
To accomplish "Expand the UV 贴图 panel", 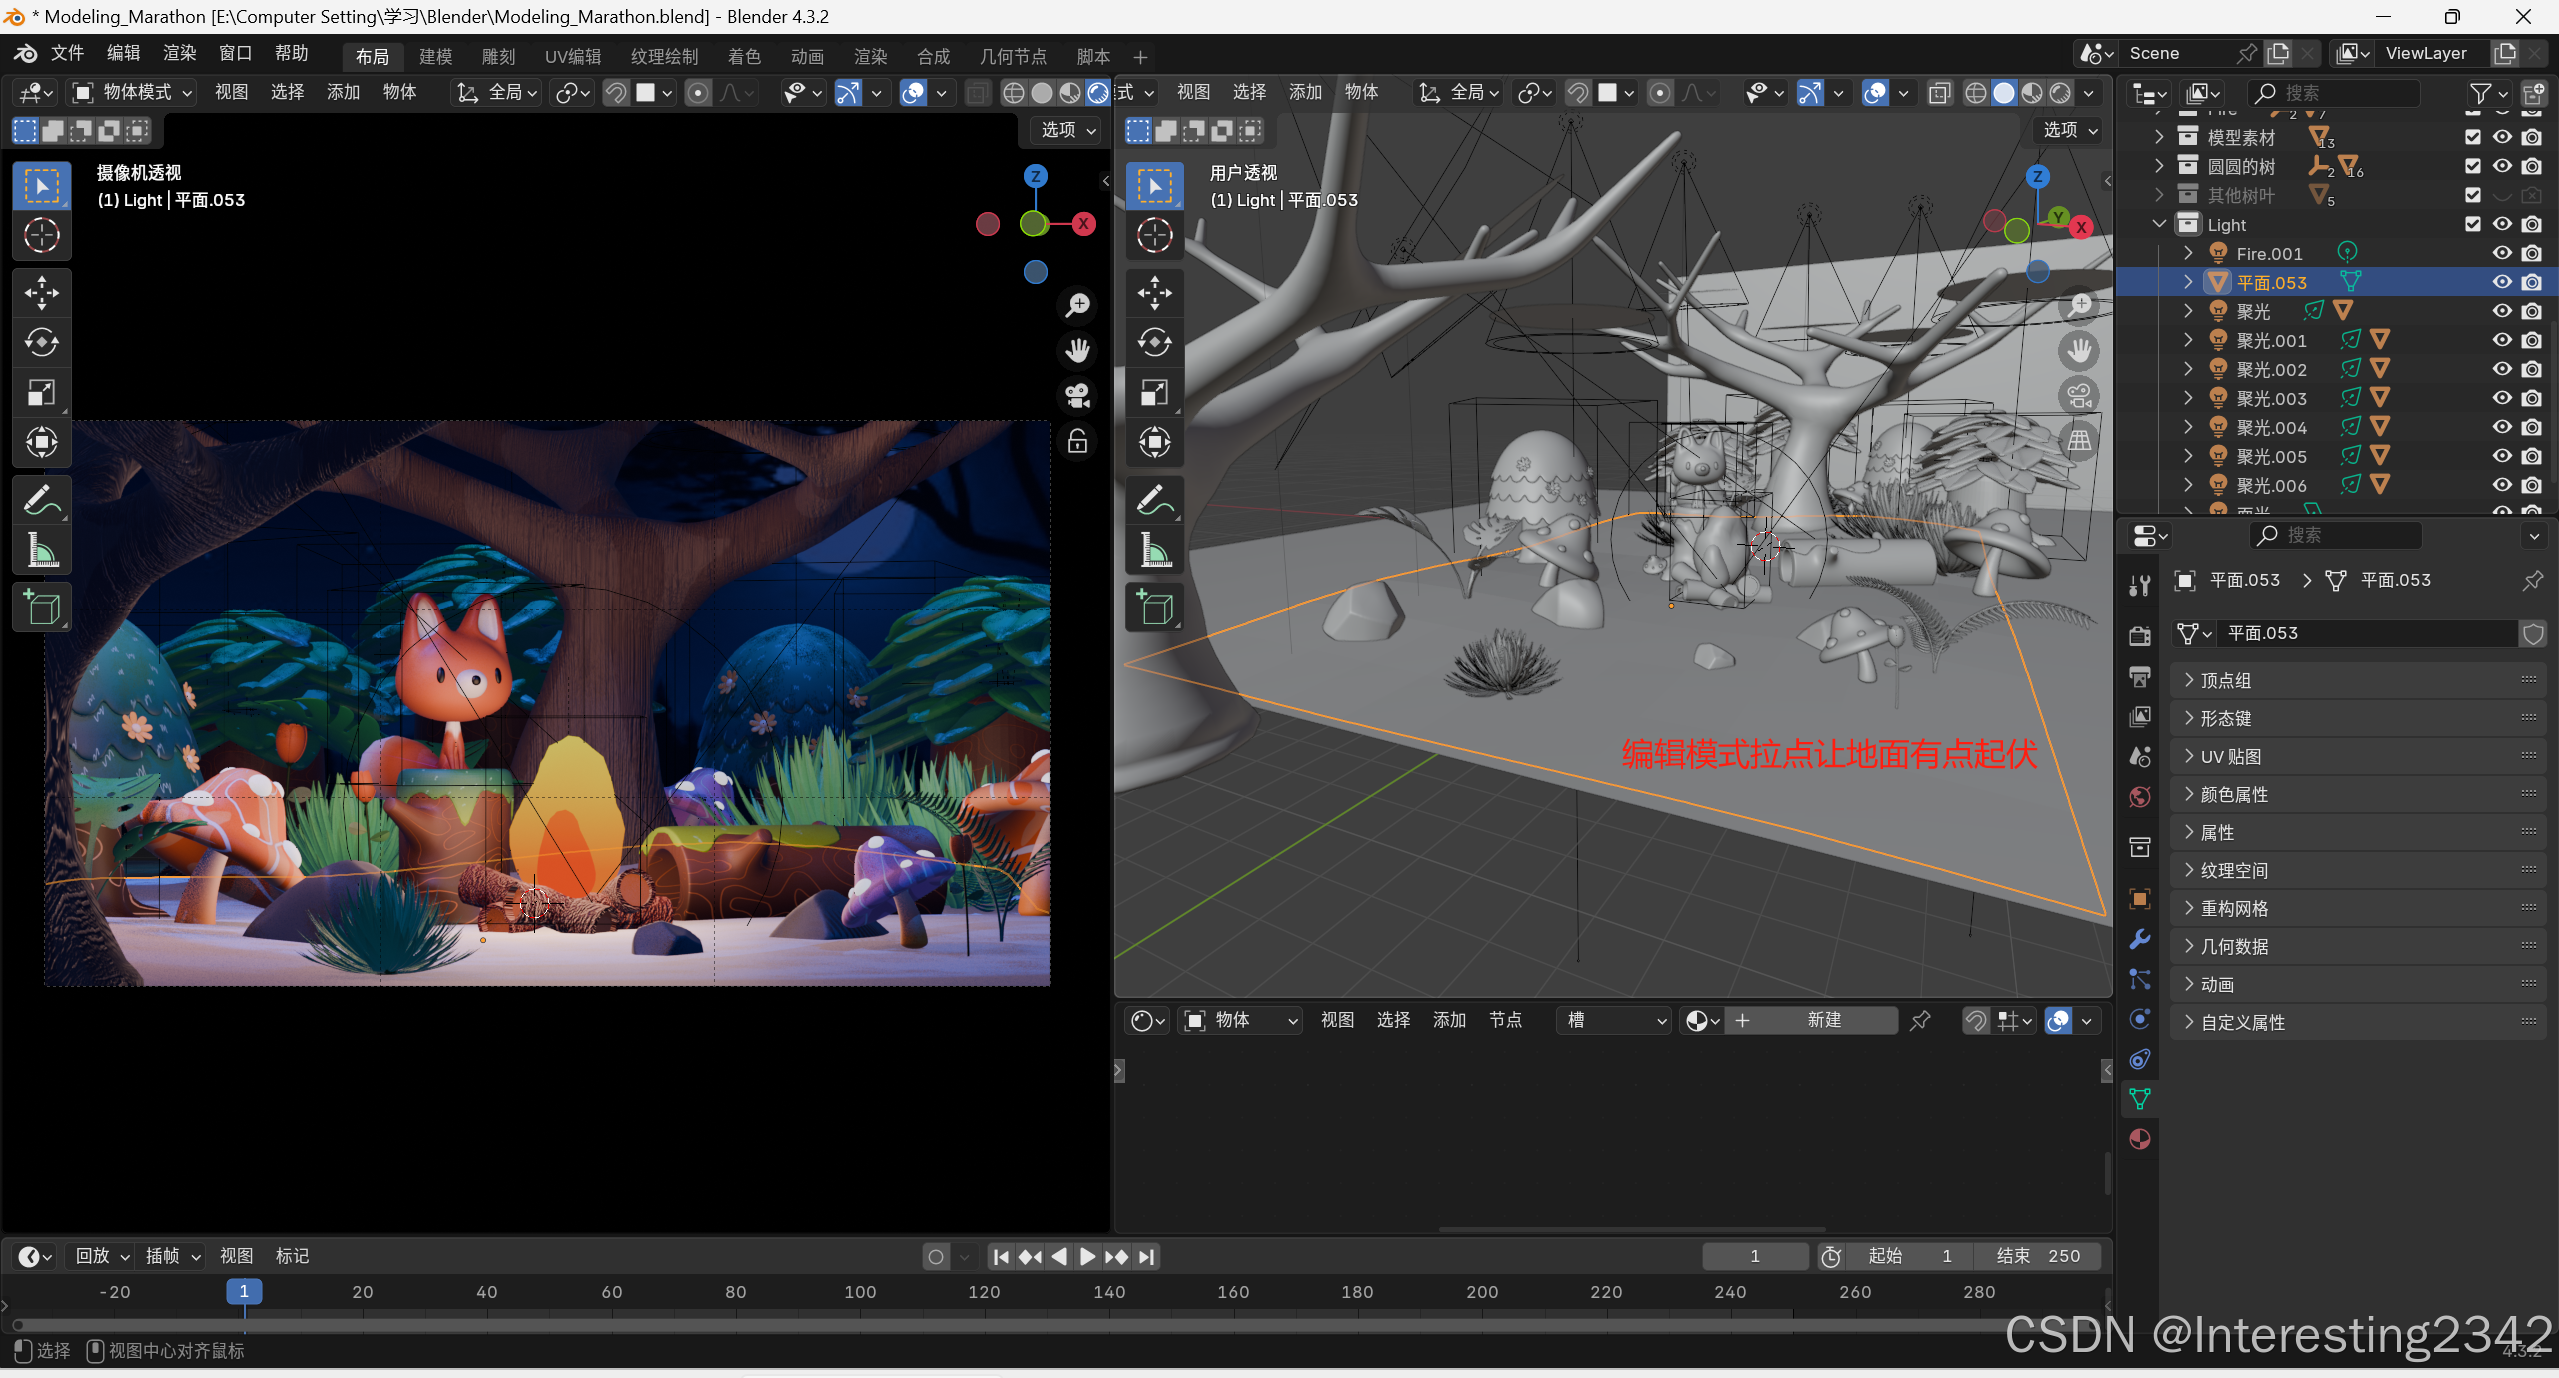I will 2230,756.
